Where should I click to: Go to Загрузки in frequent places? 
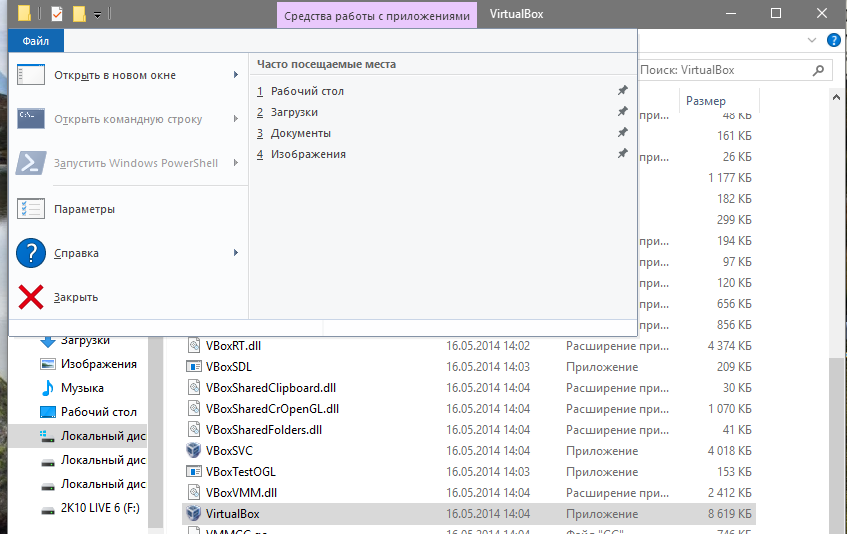pos(294,112)
